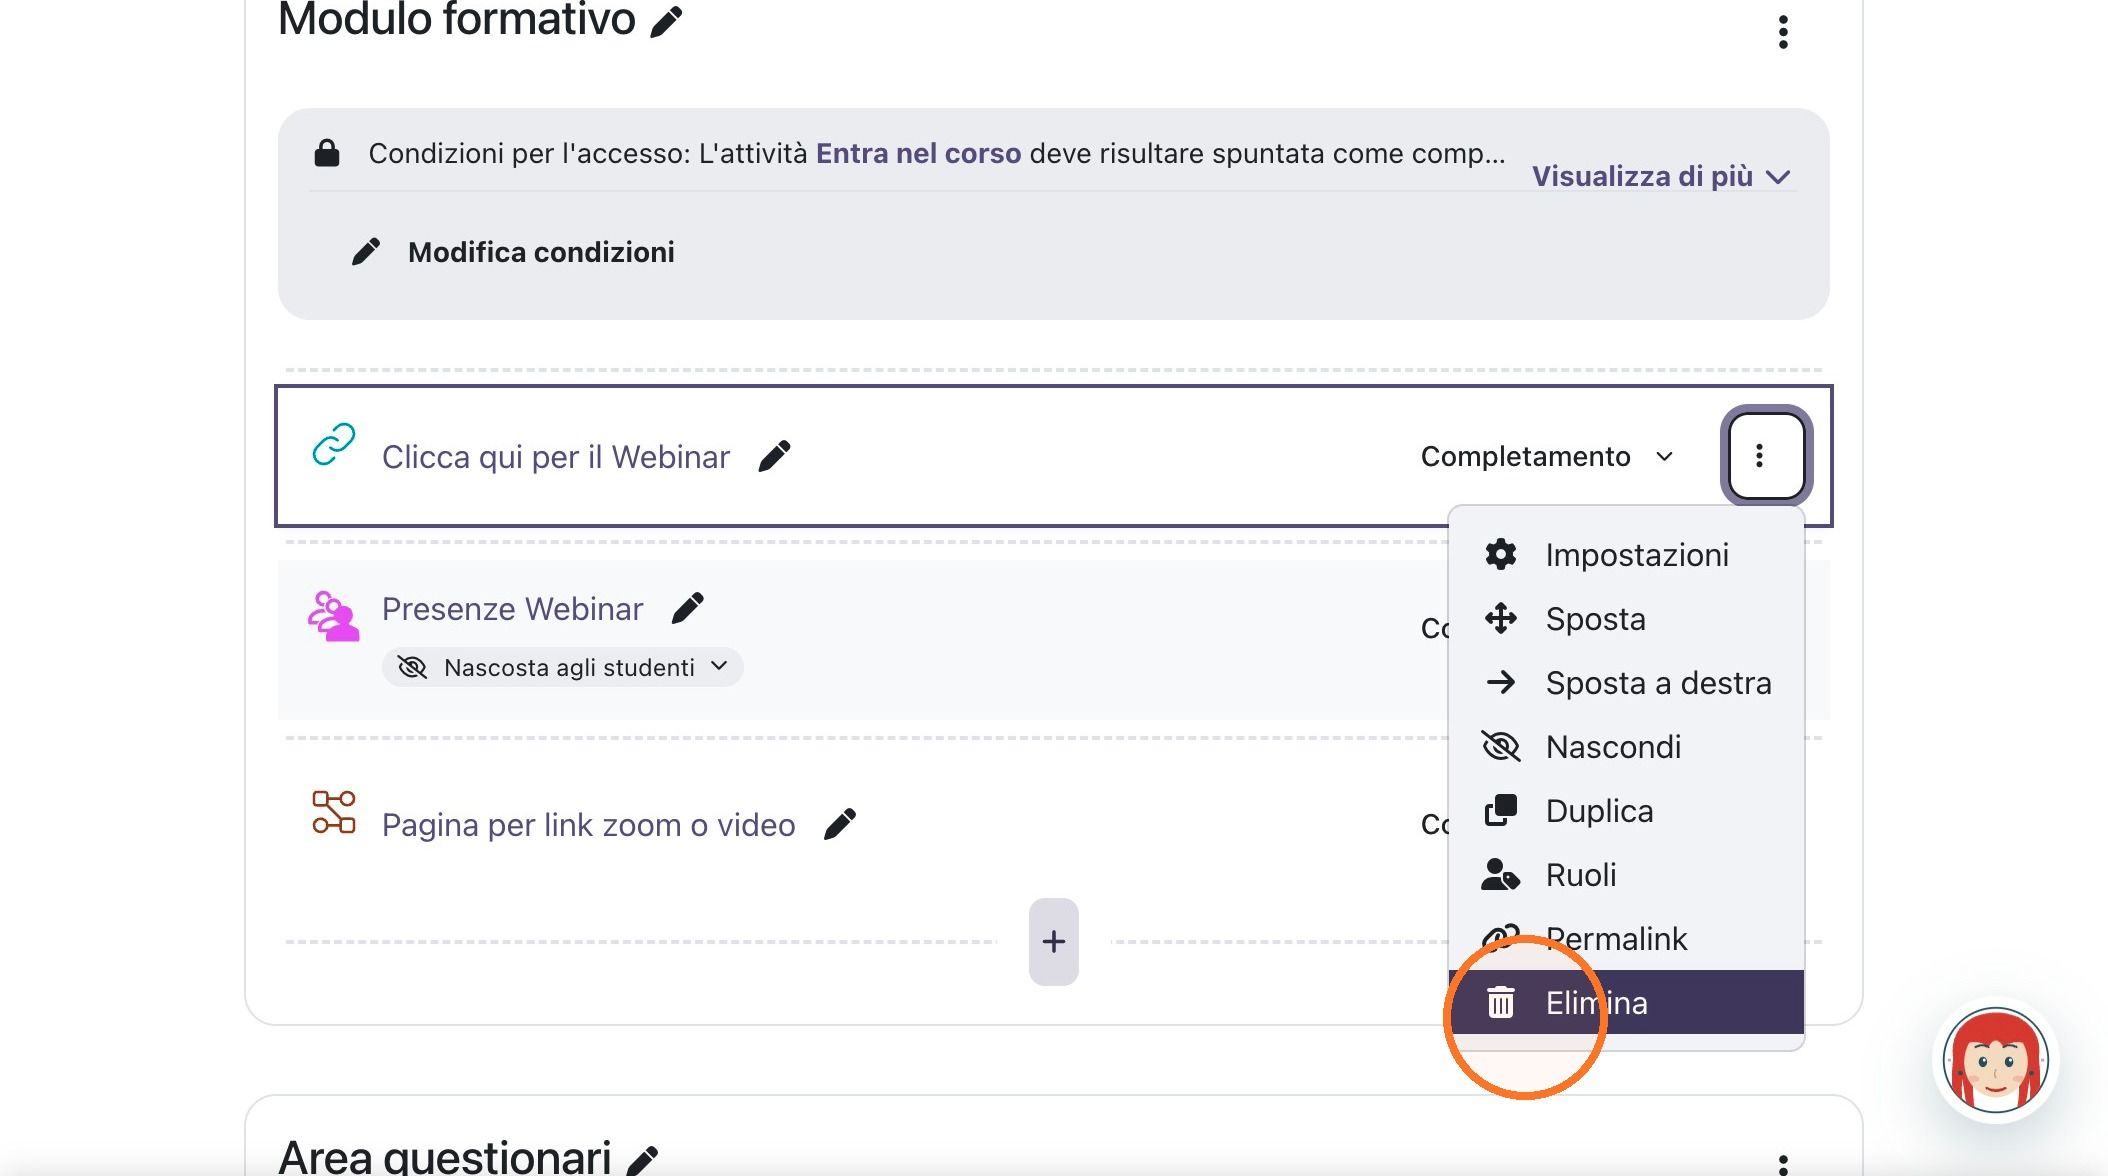Image resolution: width=2108 pixels, height=1176 pixels.
Task: Edit the Area questionari title pencil
Action: (x=642, y=1160)
